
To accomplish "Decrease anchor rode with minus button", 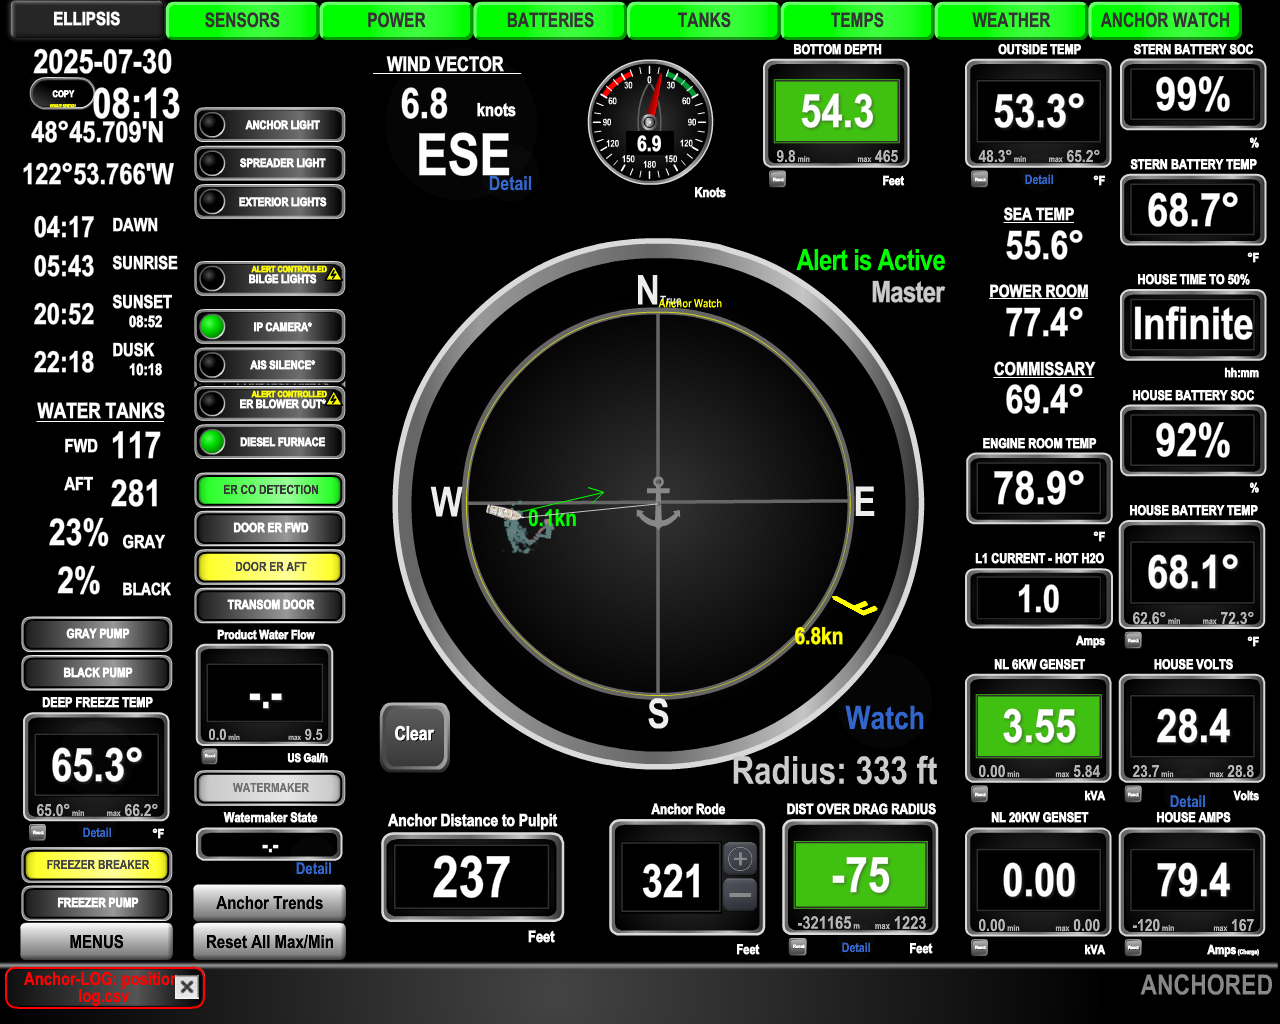I will [740, 895].
